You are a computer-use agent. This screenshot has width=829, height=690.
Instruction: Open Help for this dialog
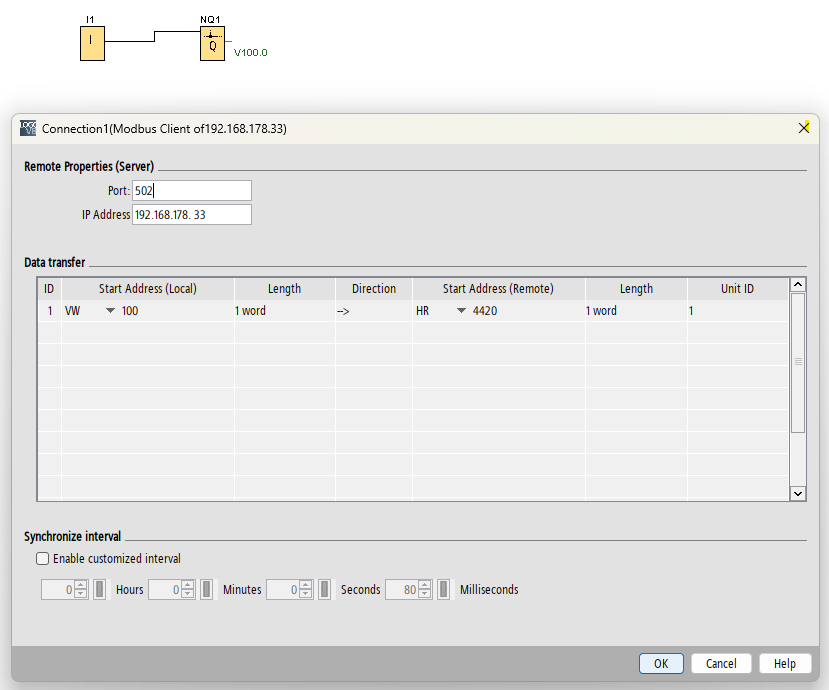(x=785, y=663)
